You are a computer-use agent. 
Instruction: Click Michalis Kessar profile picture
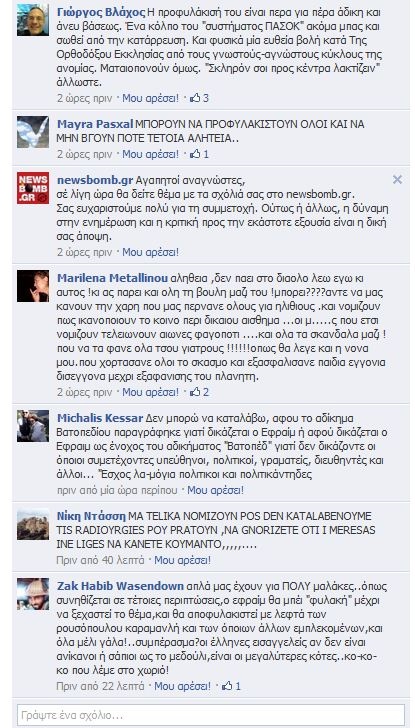click(x=32, y=426)
